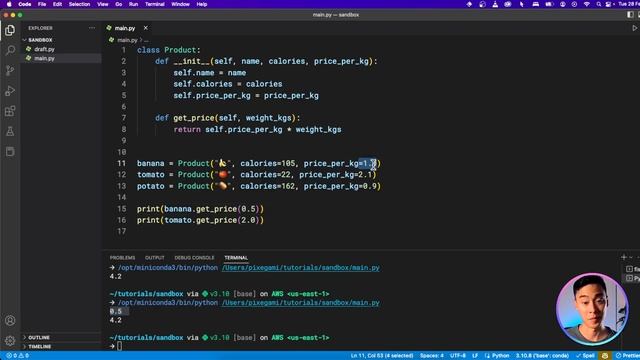Screen dimensions: 640x360
Task: Change end of line sequence LF
Action: (x=475, y=356)
